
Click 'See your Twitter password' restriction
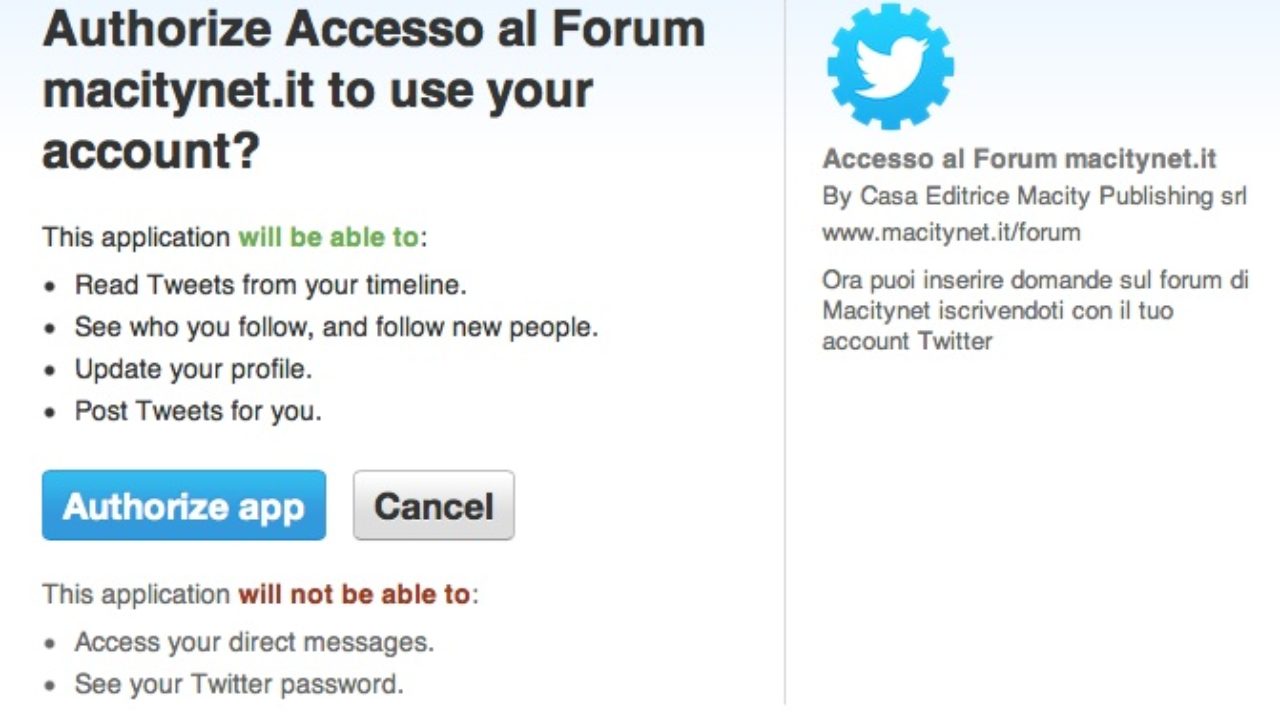239,685
